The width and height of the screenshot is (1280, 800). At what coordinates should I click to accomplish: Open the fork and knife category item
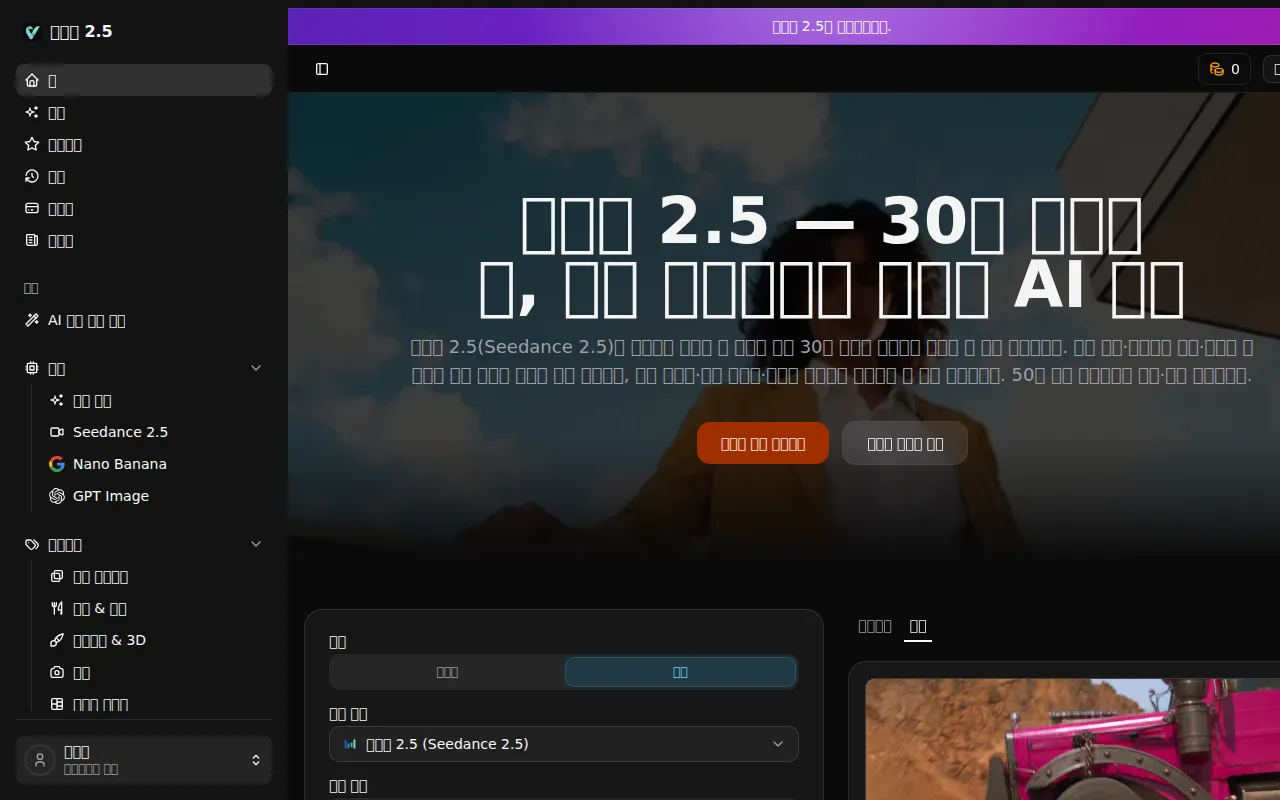[x=156, y=608]
